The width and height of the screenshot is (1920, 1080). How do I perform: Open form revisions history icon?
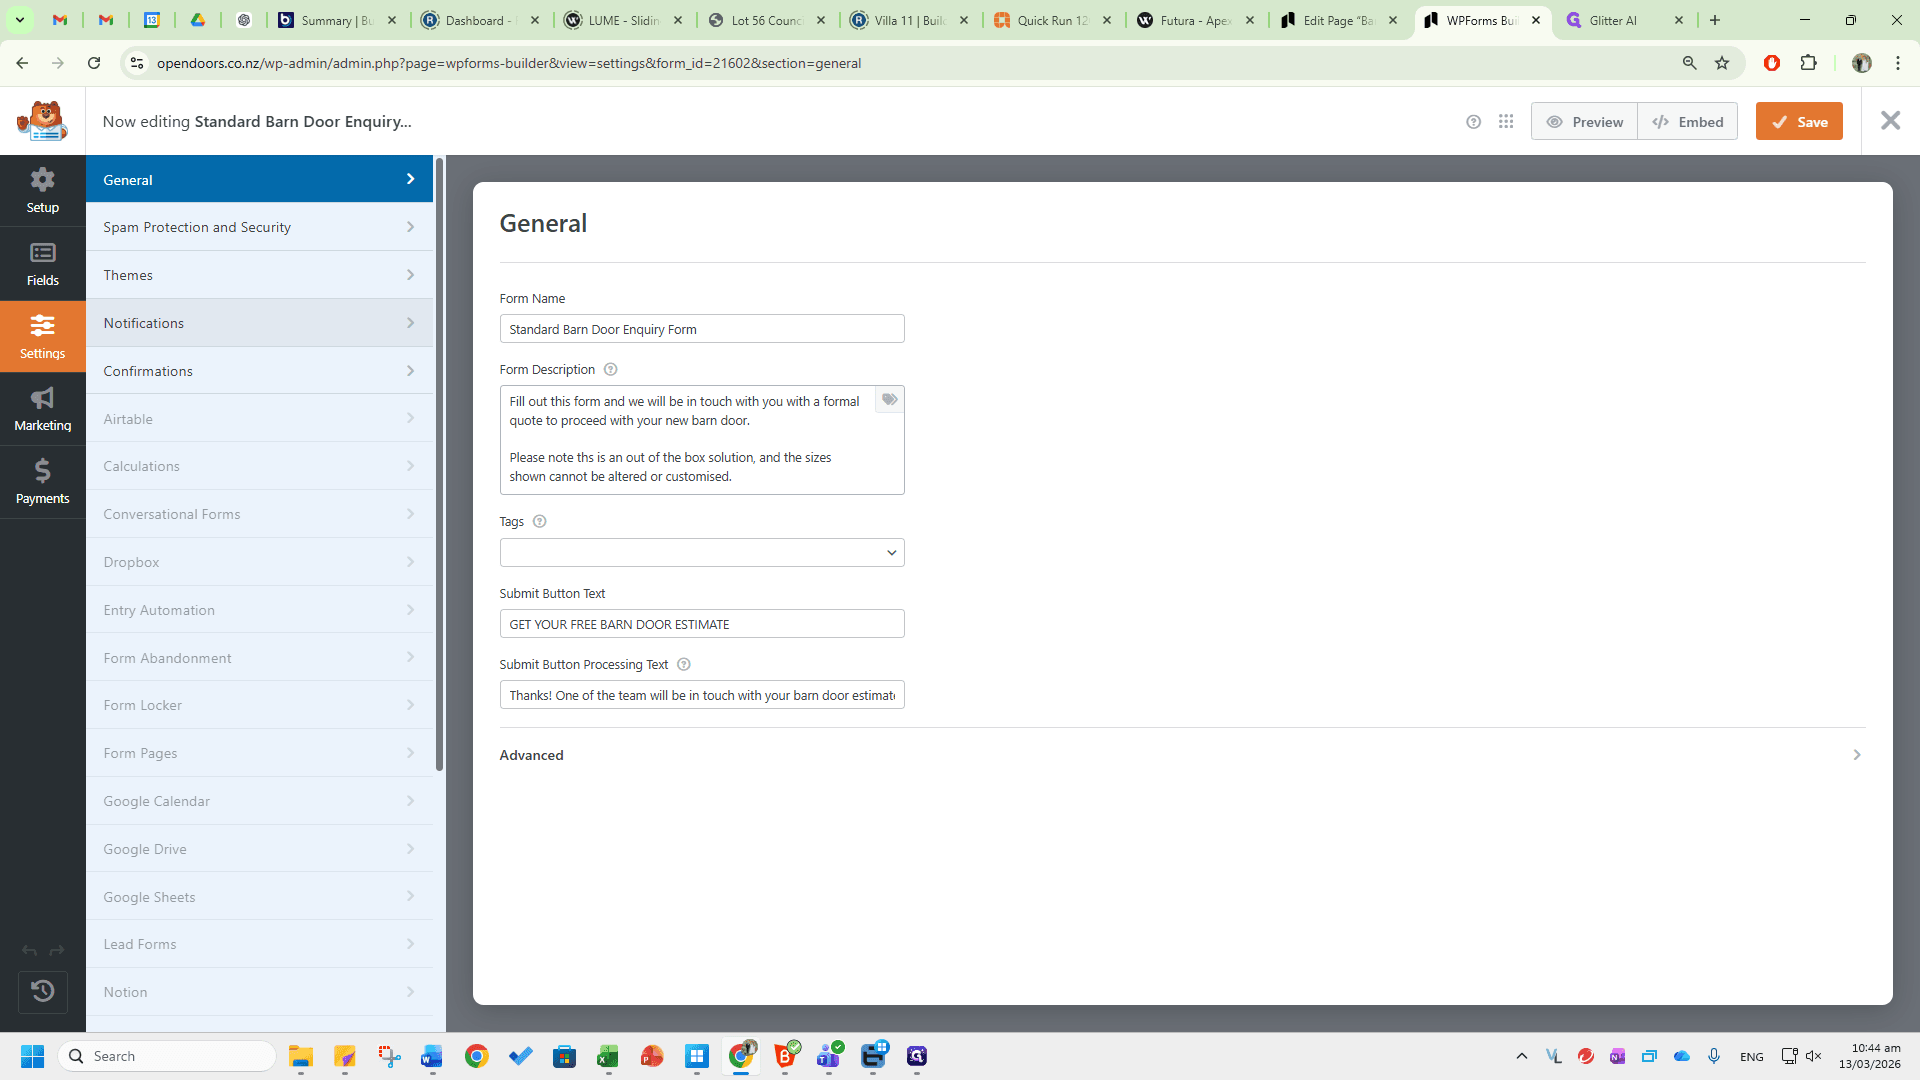point(42,991)
